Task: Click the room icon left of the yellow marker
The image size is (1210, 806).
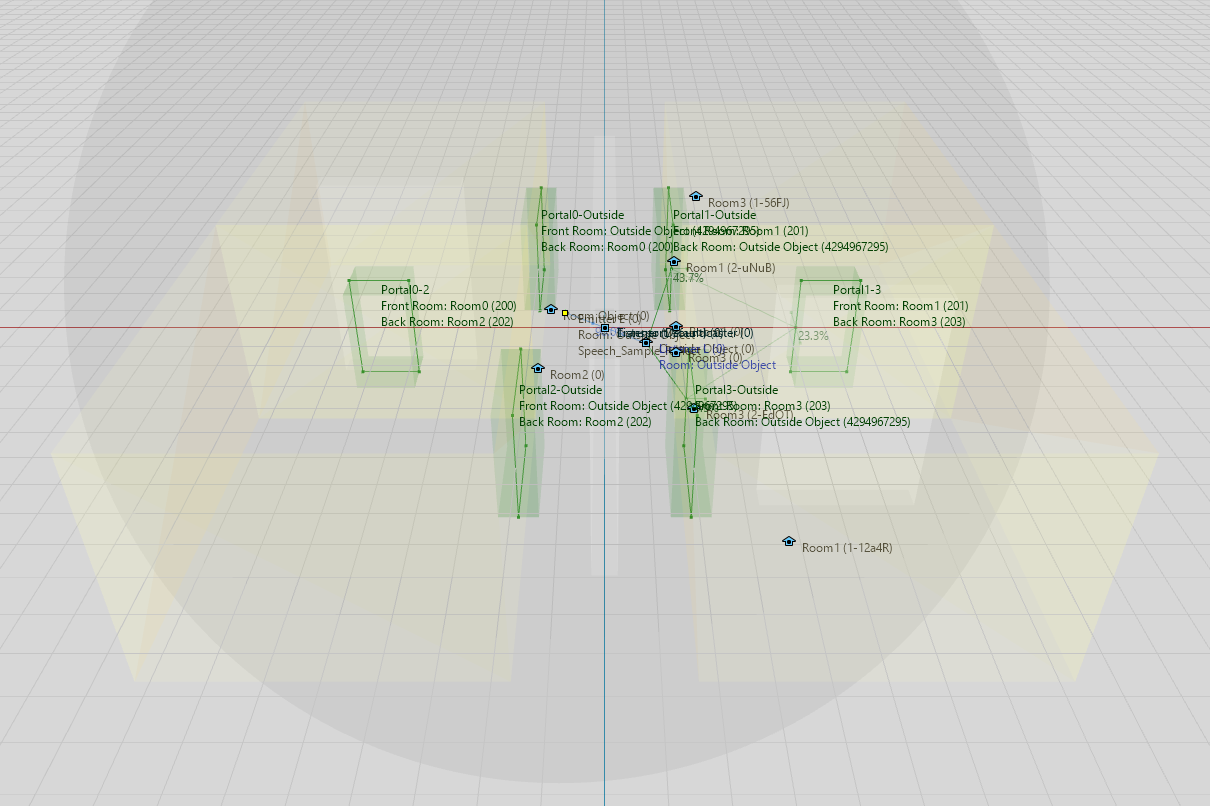Action: point(550,310)
